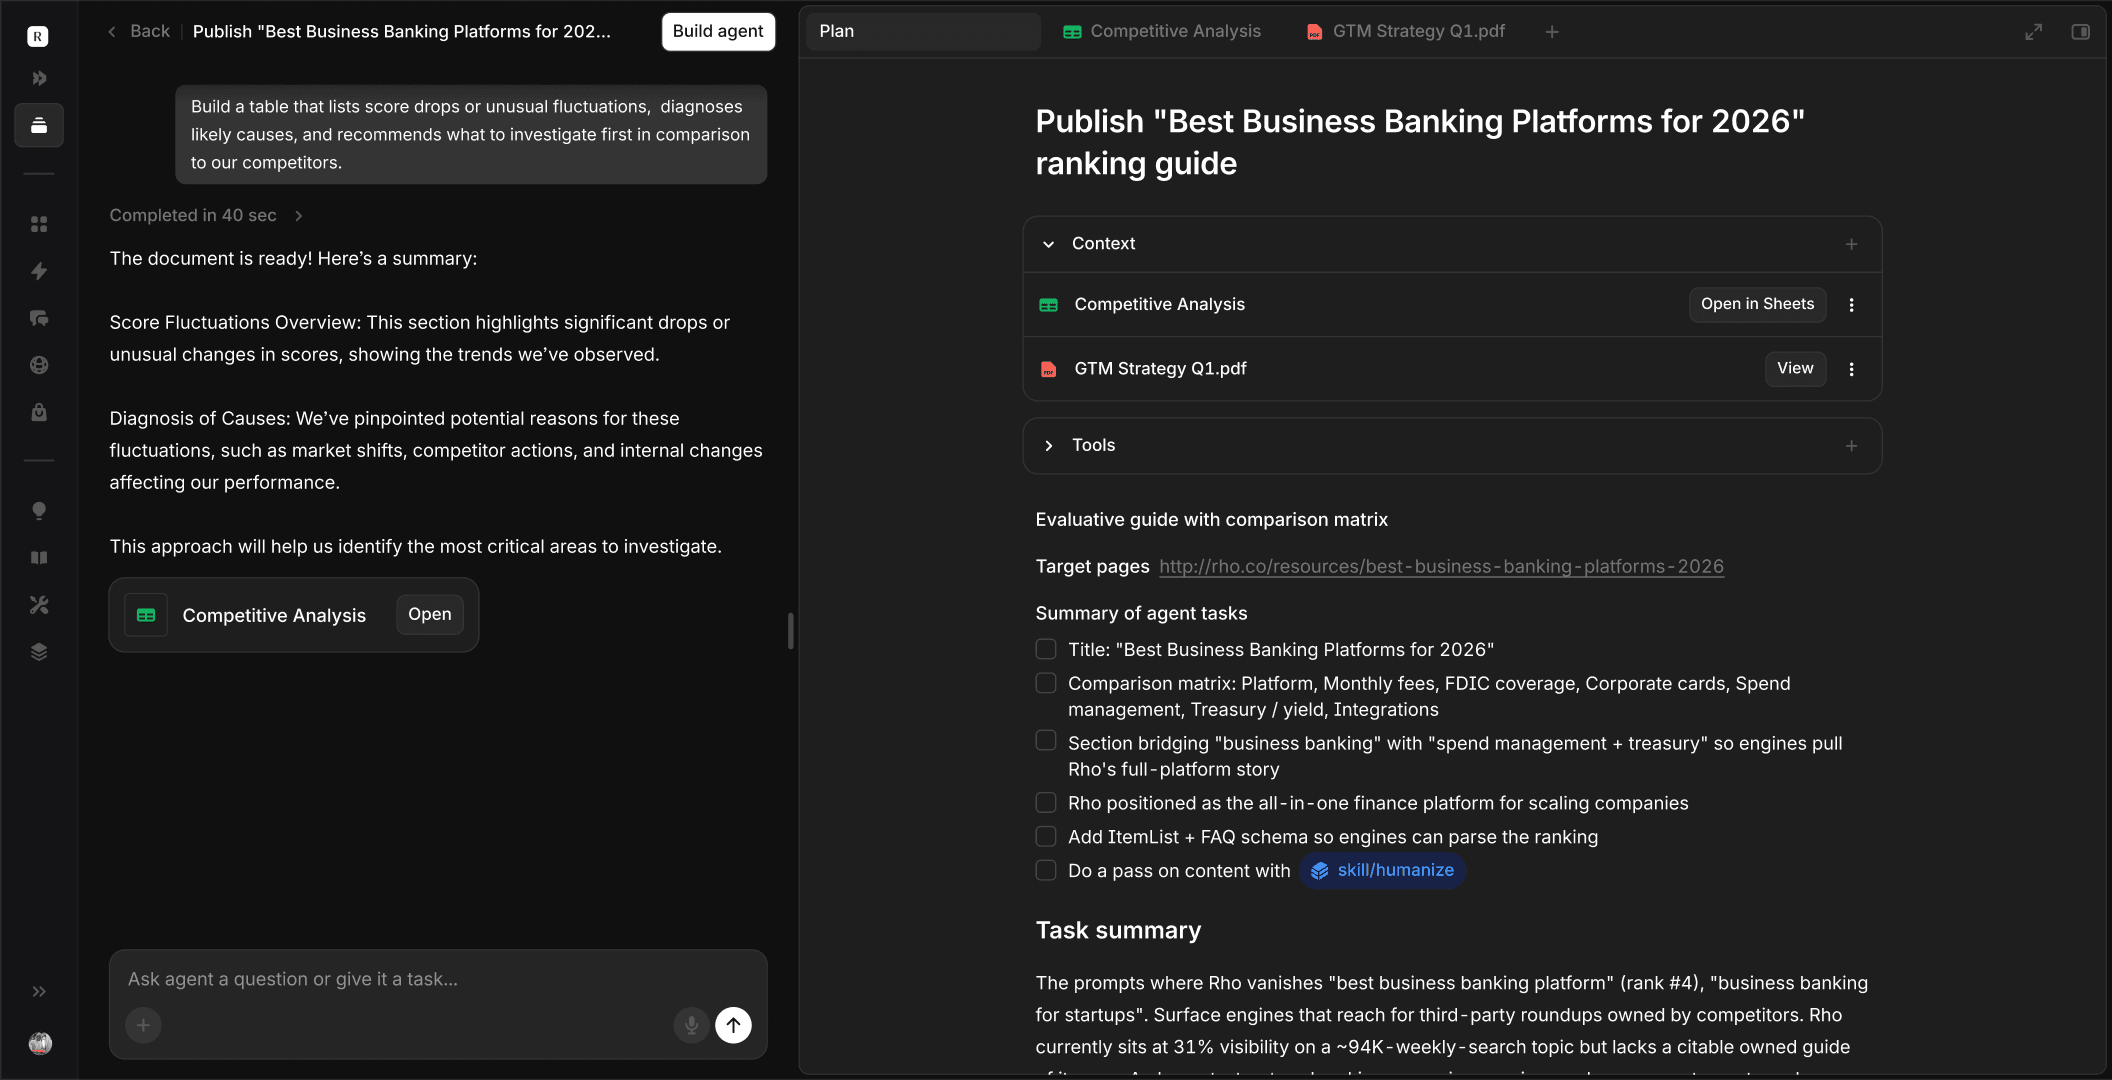
Task: Click the globe icon in sidebar
Action: click(x=39, y=365)
